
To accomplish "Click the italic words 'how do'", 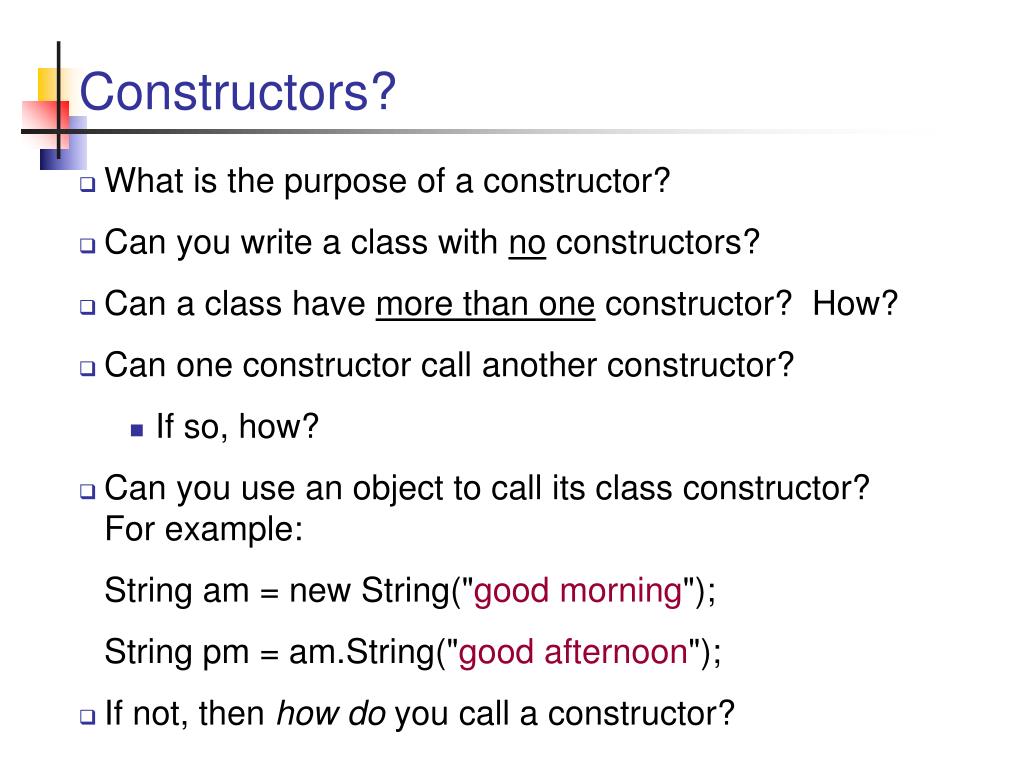I will (x=331, y=713).
